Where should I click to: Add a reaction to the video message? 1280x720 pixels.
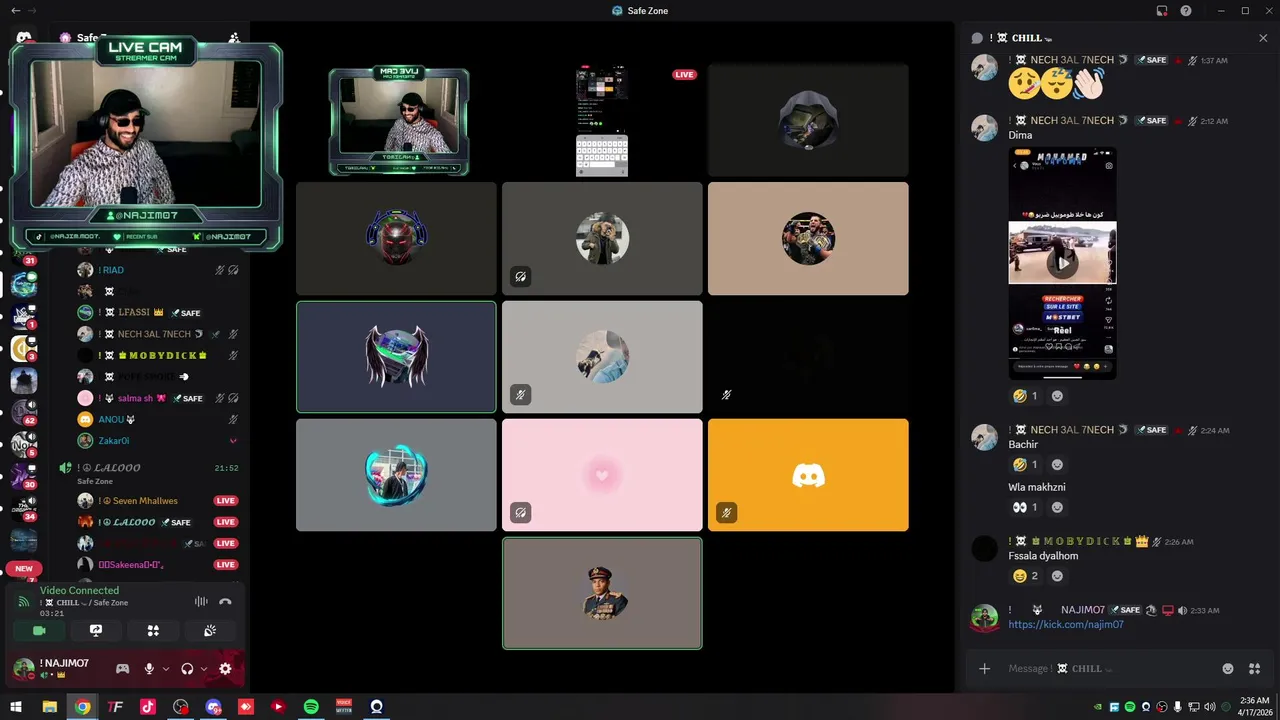pyautogui.click(x=1057, y=396)
